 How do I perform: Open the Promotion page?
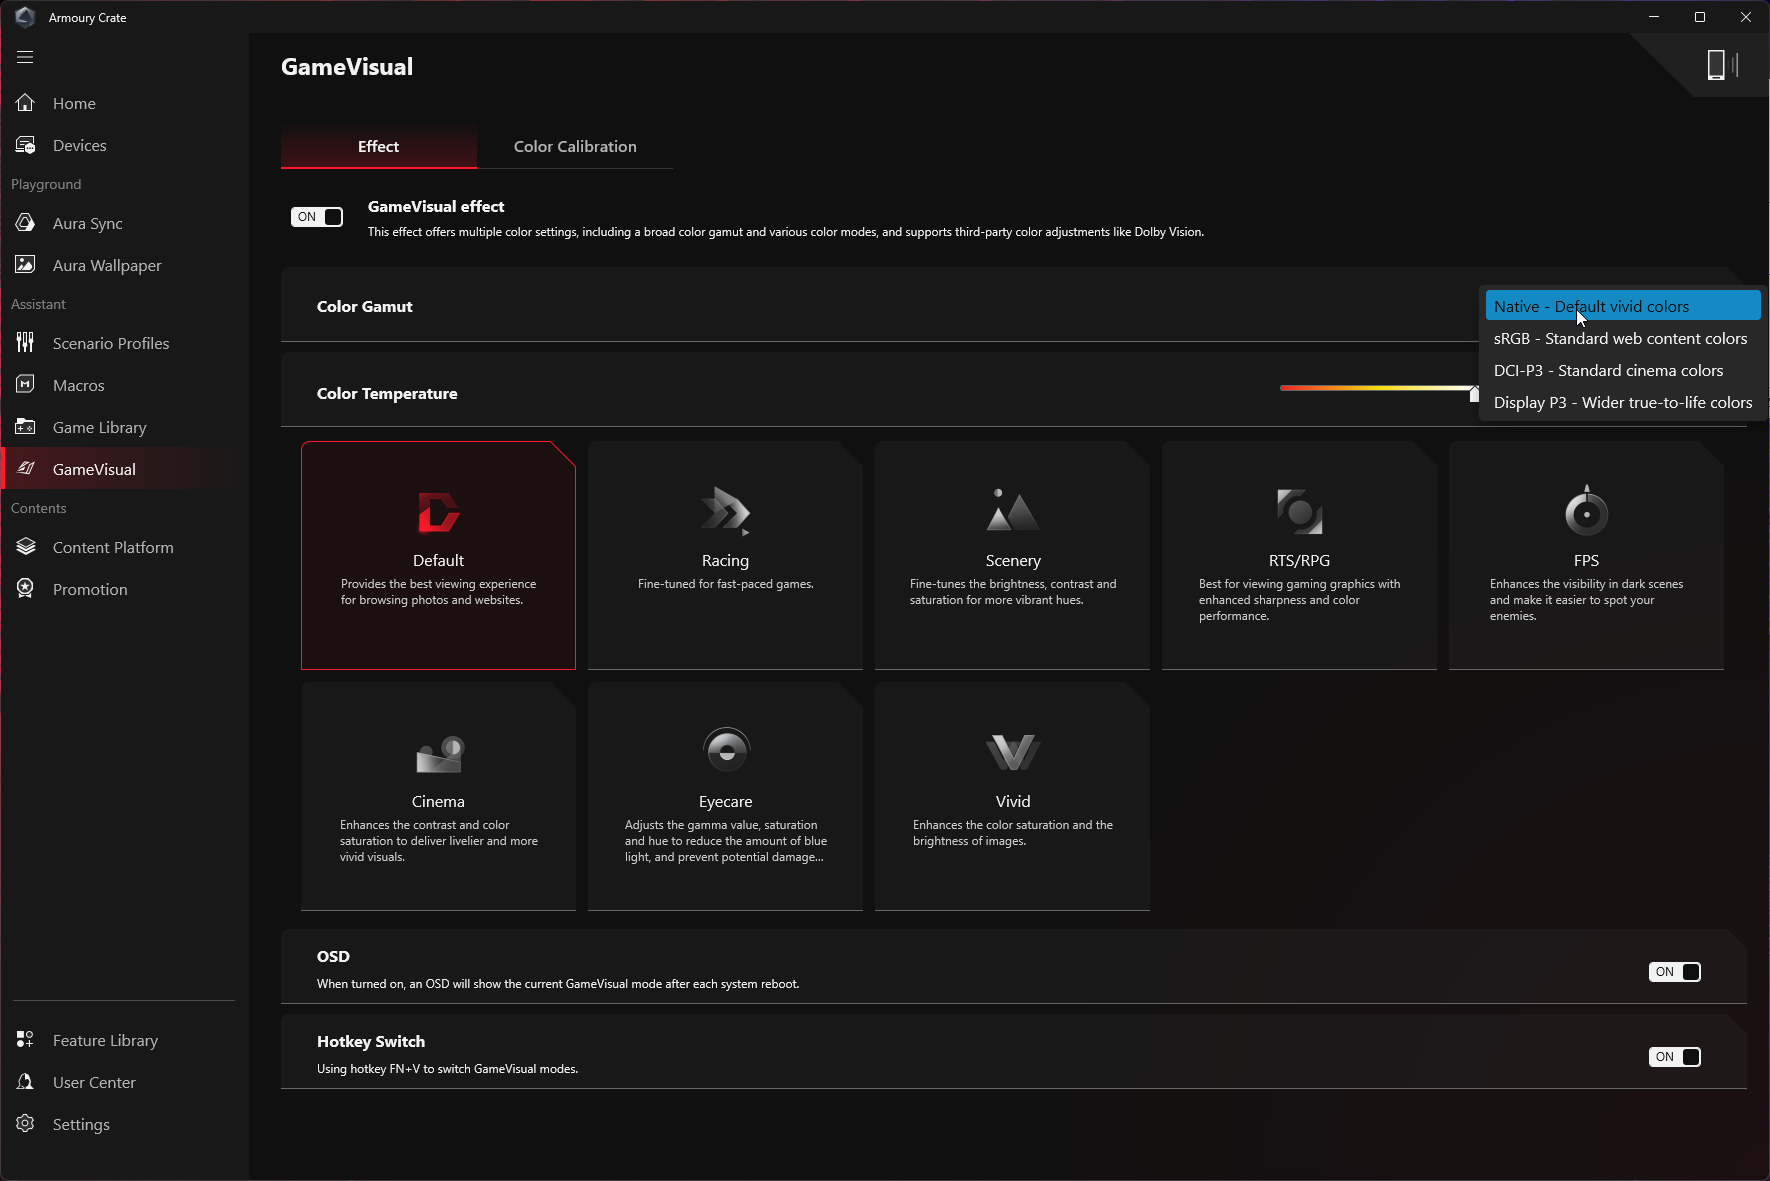[x=124, y=589]
